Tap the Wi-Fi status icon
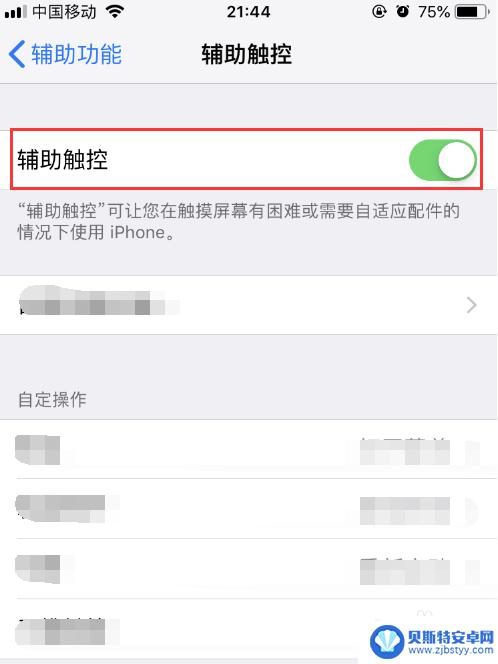 pos(115,12)
